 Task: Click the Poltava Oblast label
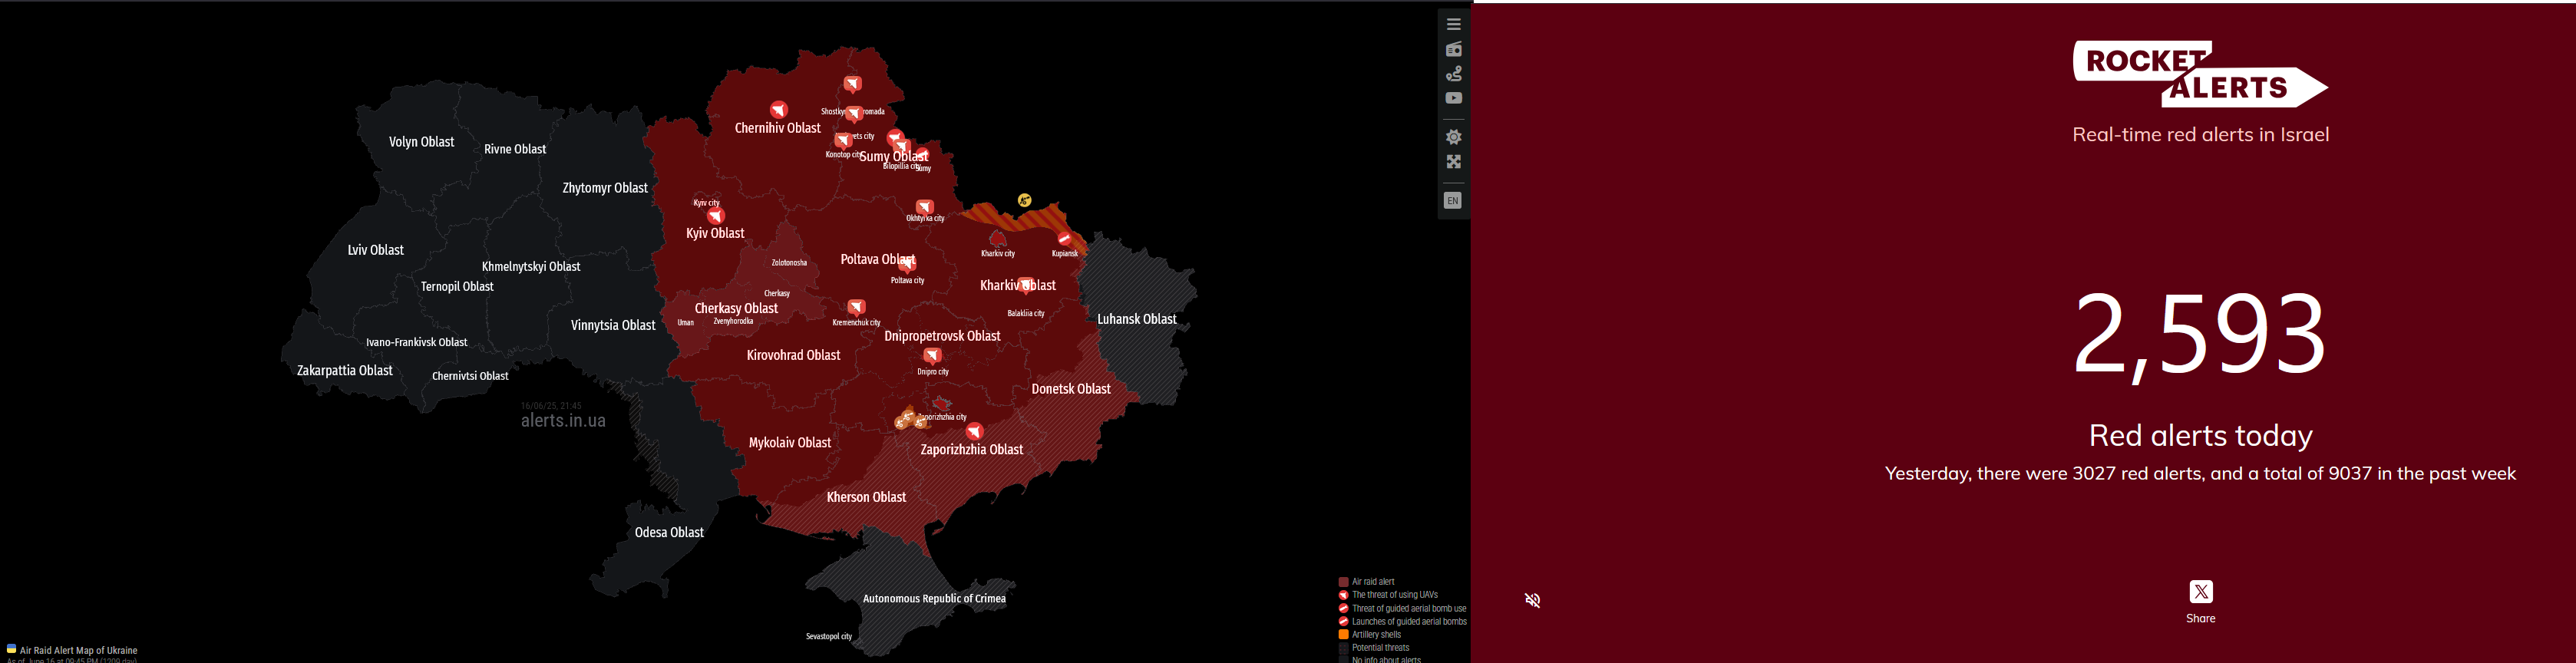tap(878, 259)
